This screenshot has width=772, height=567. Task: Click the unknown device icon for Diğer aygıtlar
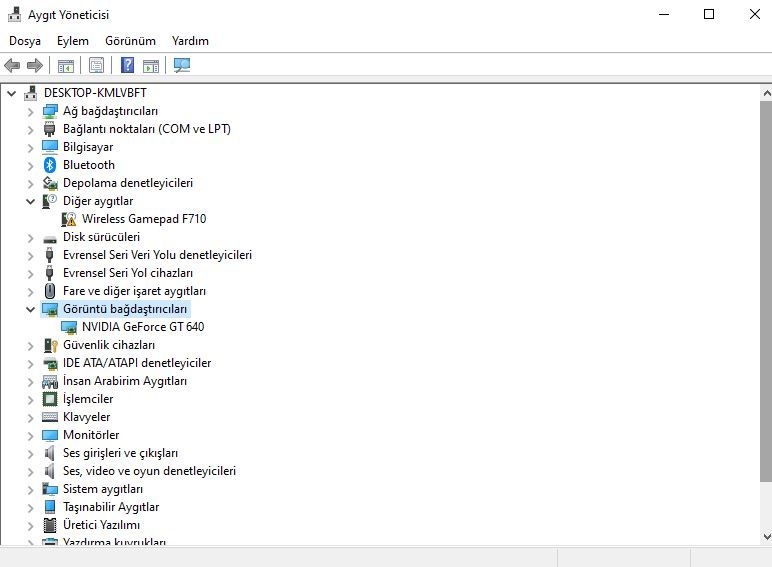pos(50,201)
